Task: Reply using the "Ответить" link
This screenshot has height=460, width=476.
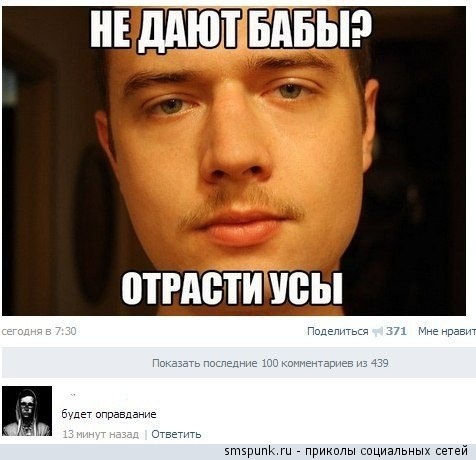Action: click(176, 434)
